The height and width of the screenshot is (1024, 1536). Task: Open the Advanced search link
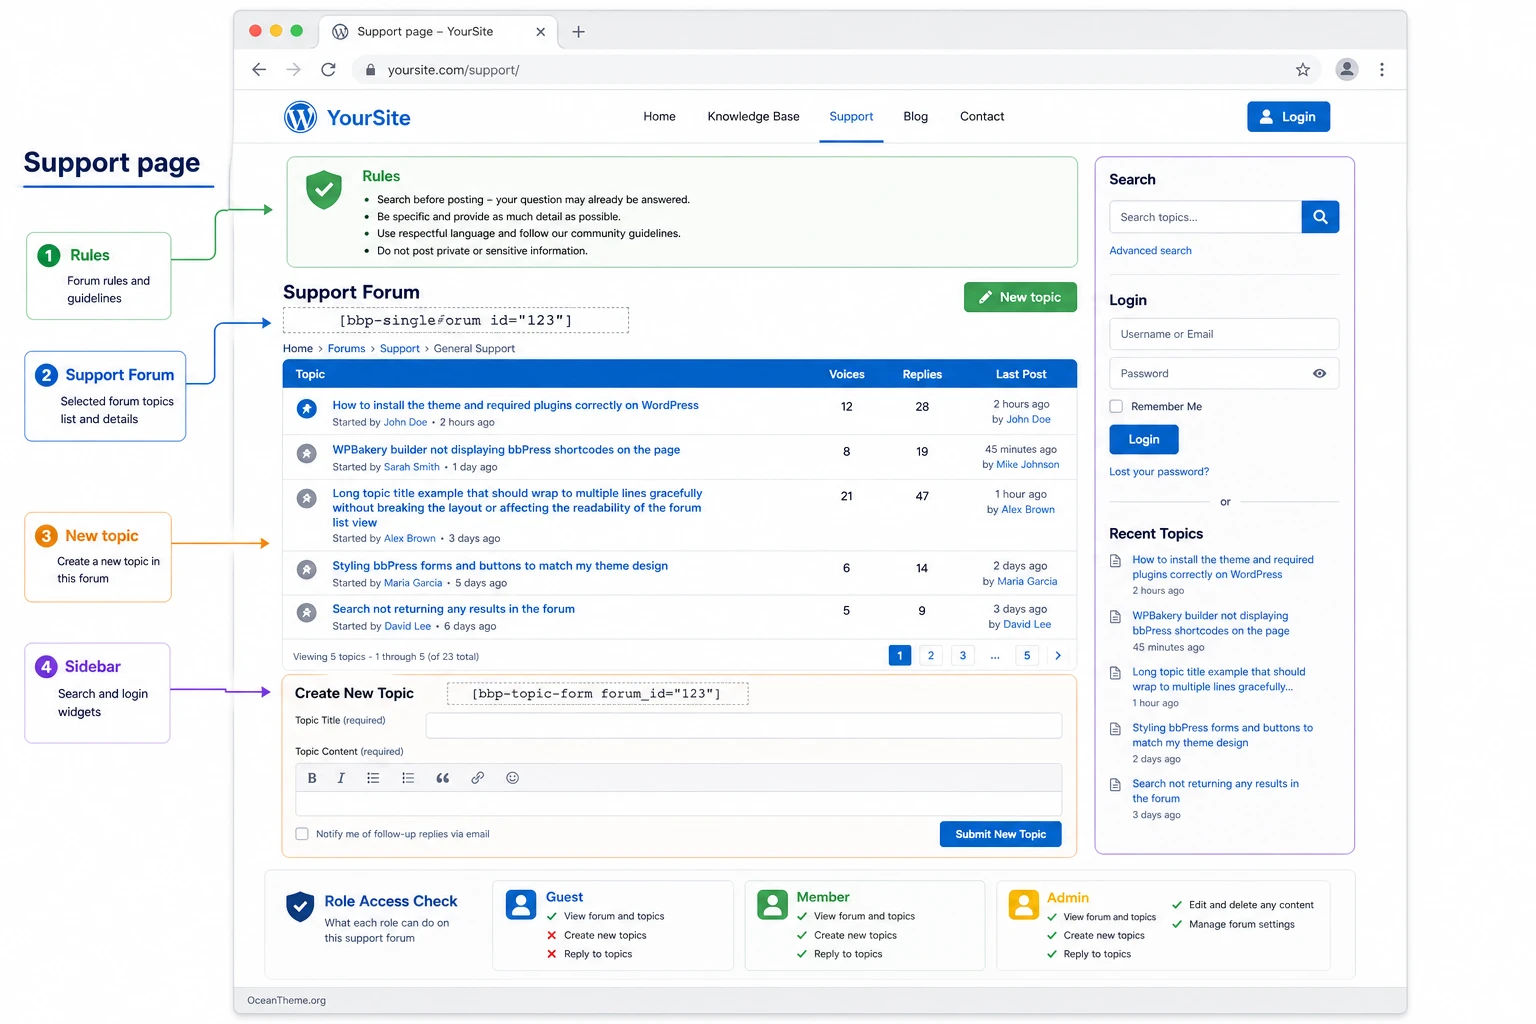[1150, 251]
